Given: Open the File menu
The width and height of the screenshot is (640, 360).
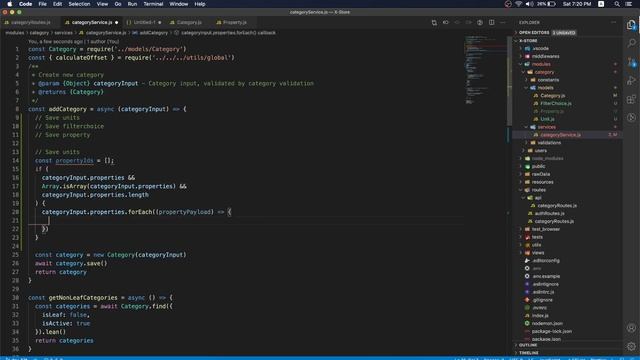Looking at the screenshot, I should (42, 4).
